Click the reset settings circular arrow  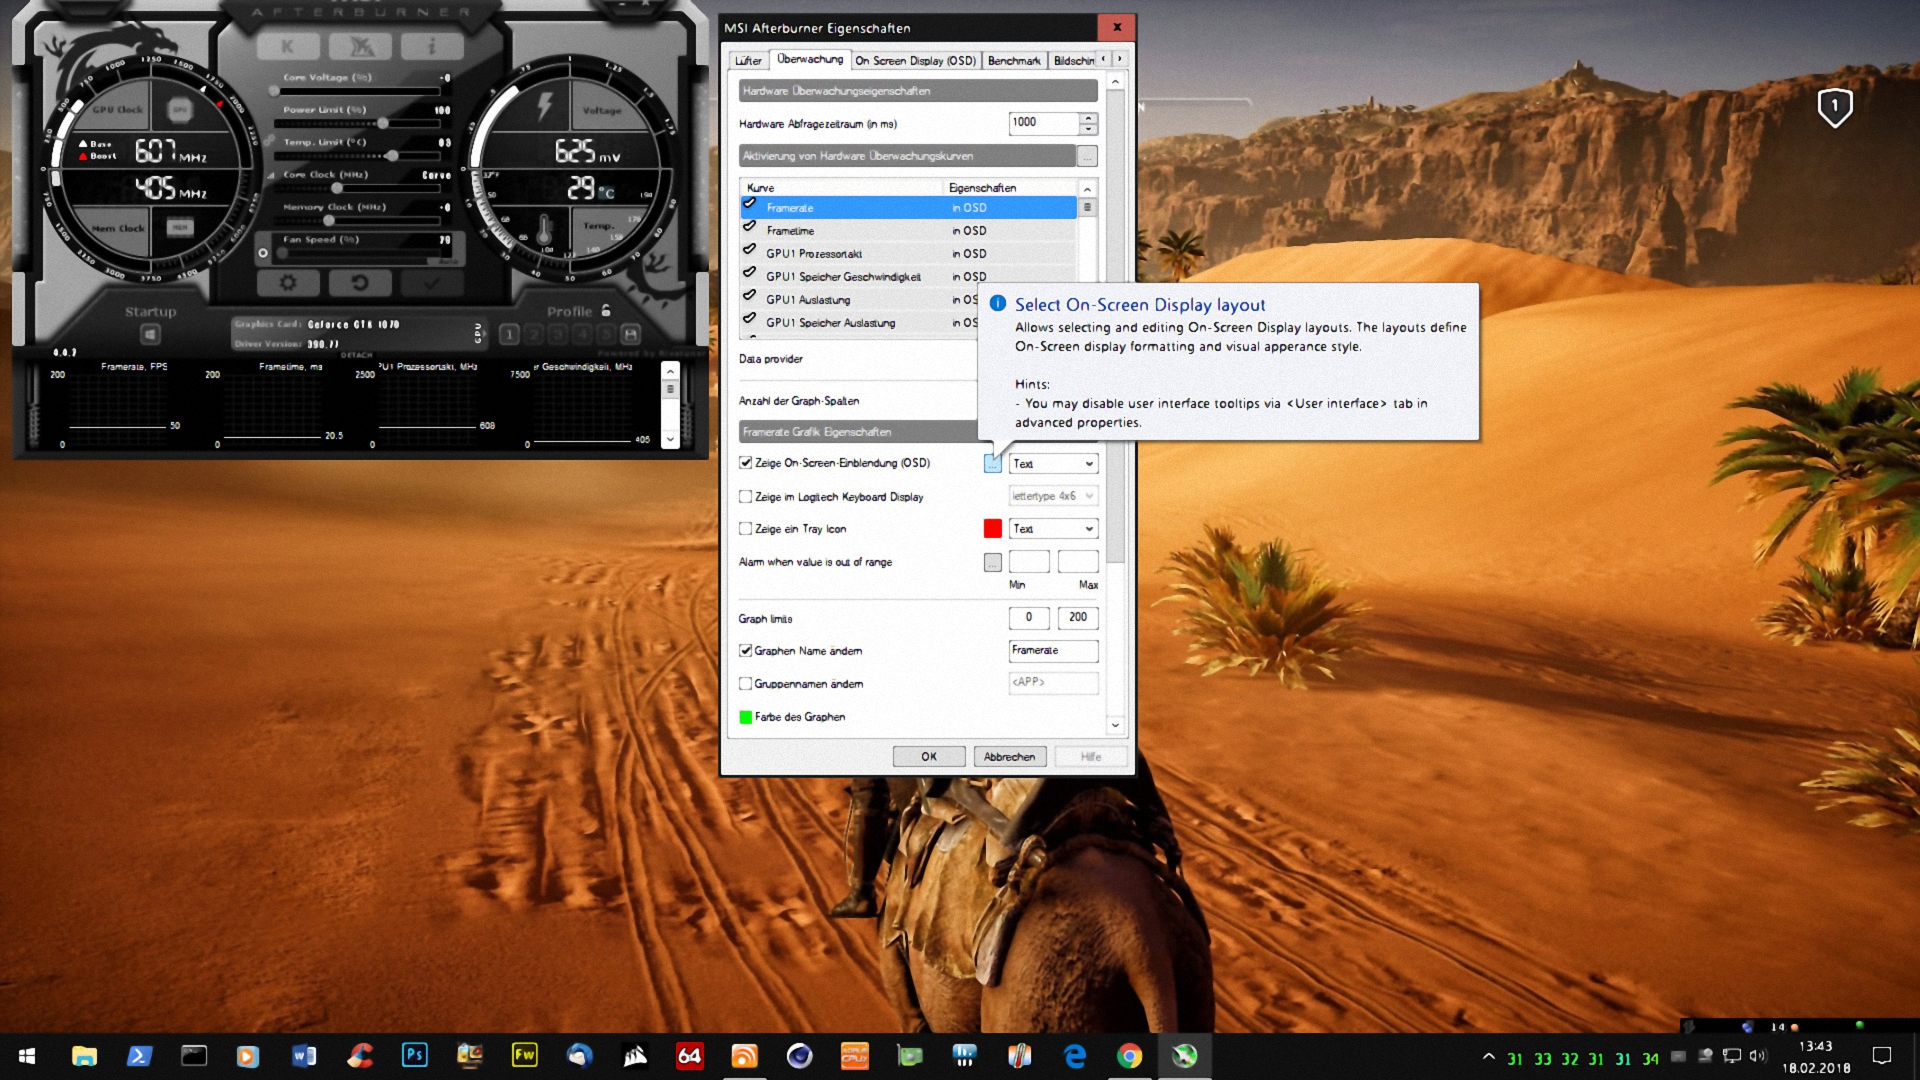(359, 283)
